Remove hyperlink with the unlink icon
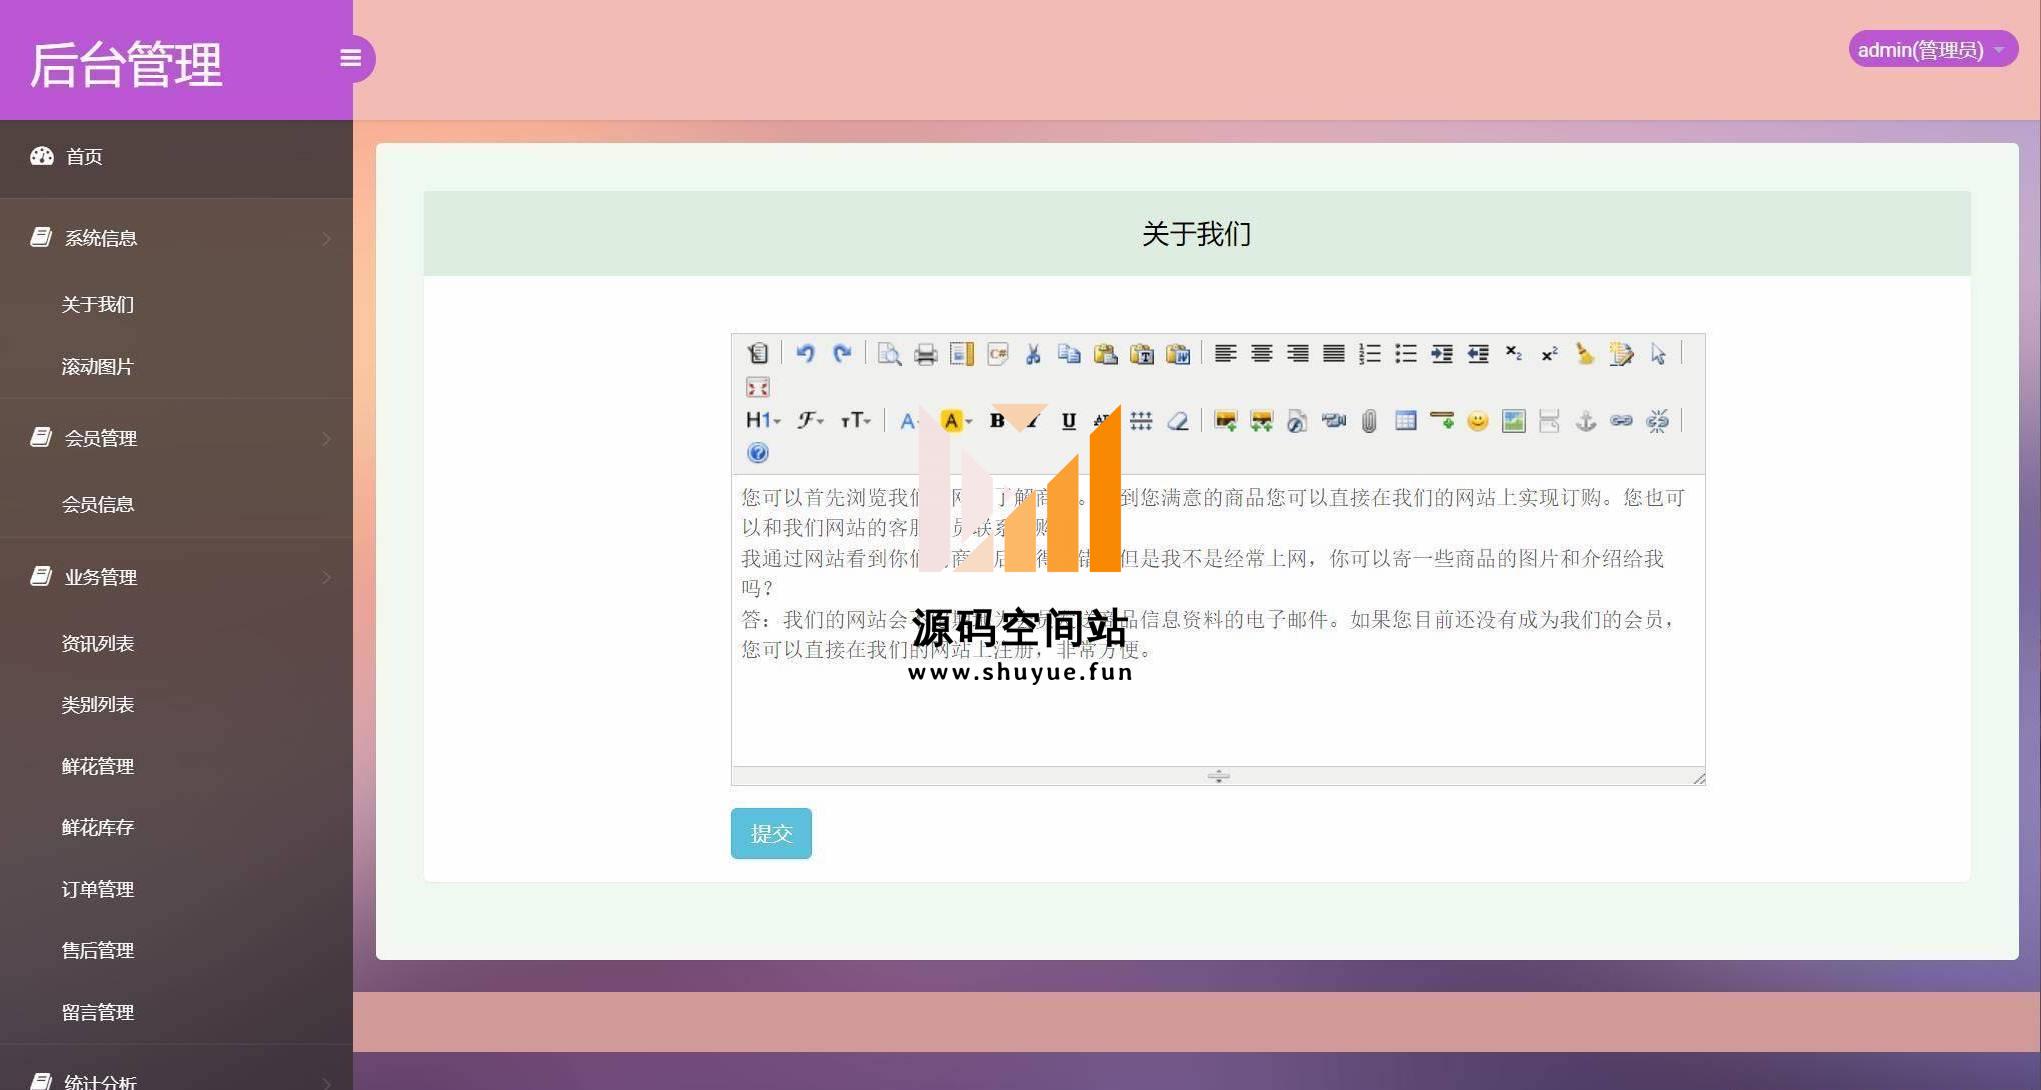The image size is (2041, 1090). click(x=1658, y=421)
